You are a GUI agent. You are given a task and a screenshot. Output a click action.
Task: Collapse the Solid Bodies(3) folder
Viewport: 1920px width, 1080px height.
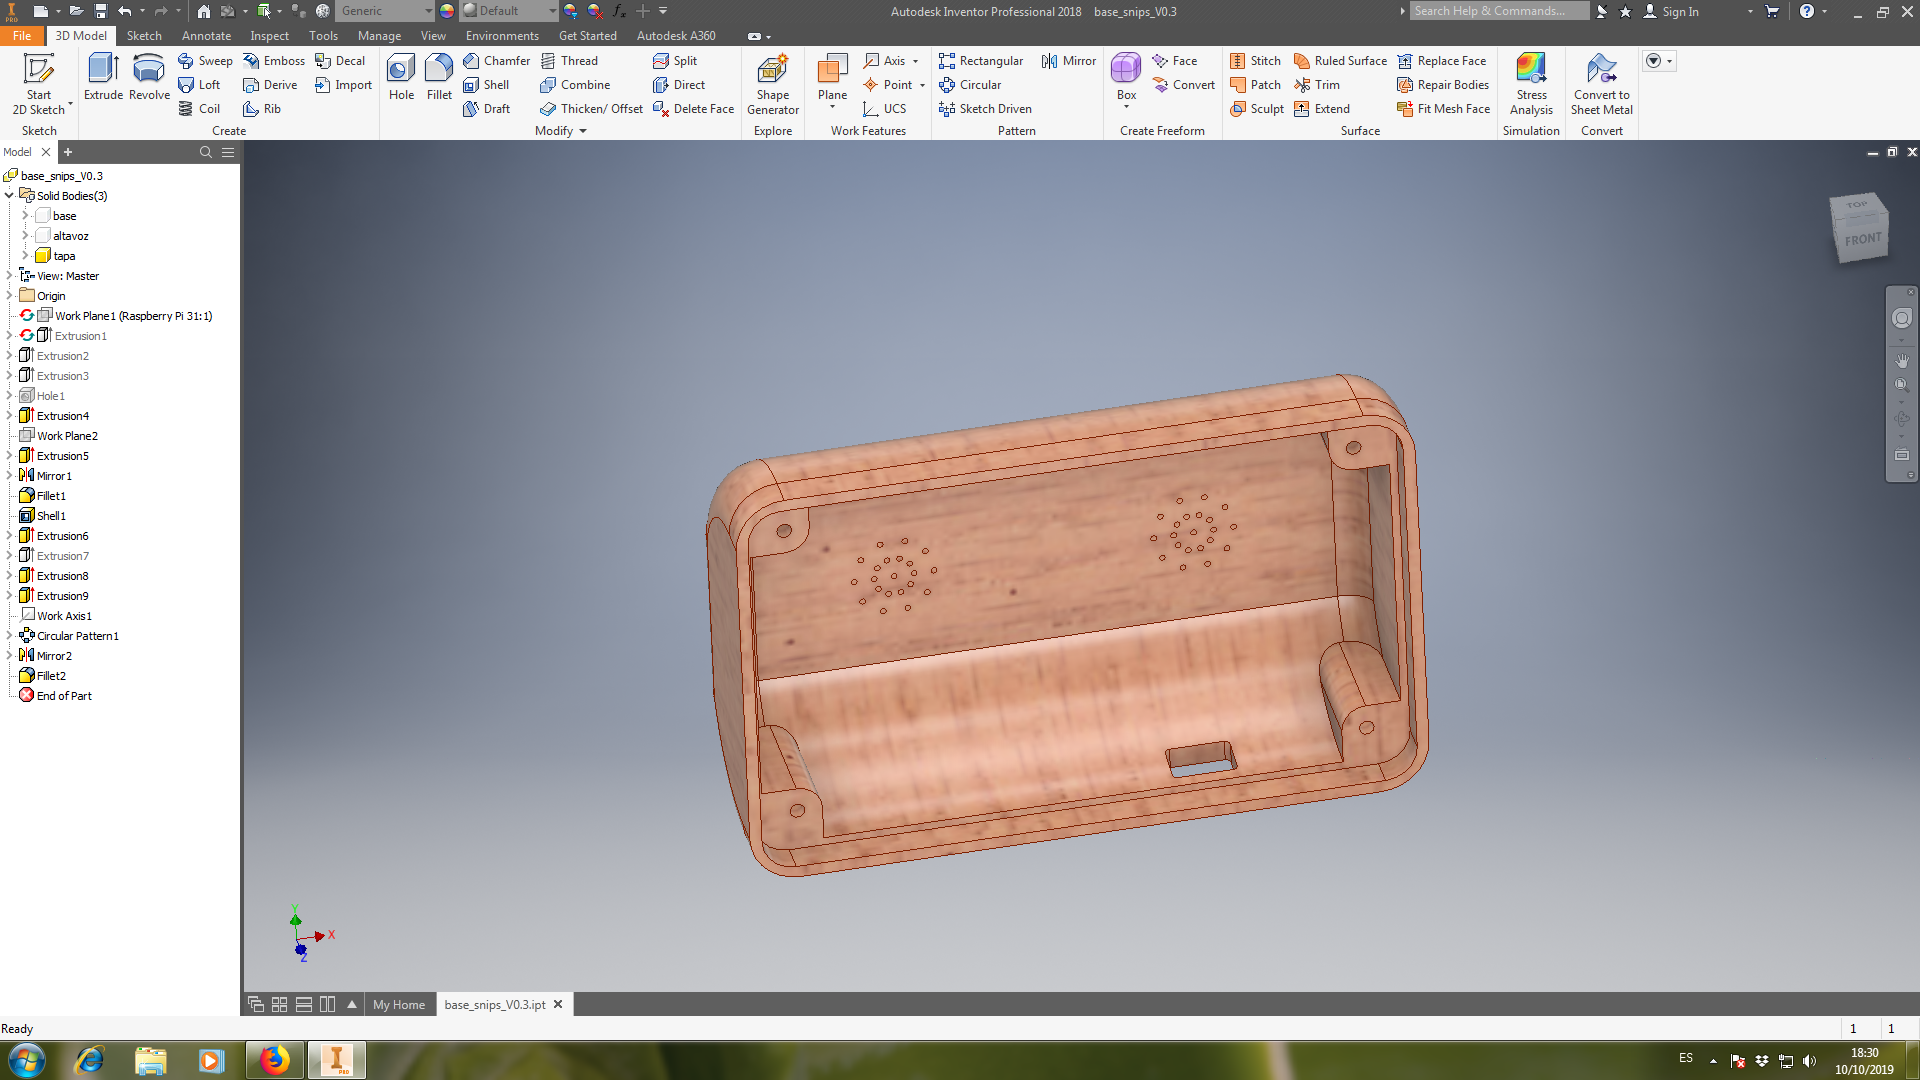pos(9,196)
